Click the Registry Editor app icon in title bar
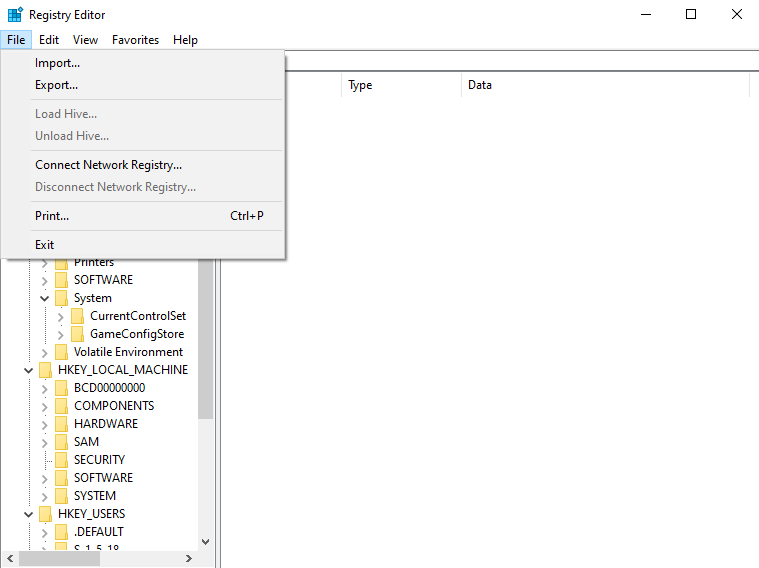This screenshot has height=568, width=759. 15,15
